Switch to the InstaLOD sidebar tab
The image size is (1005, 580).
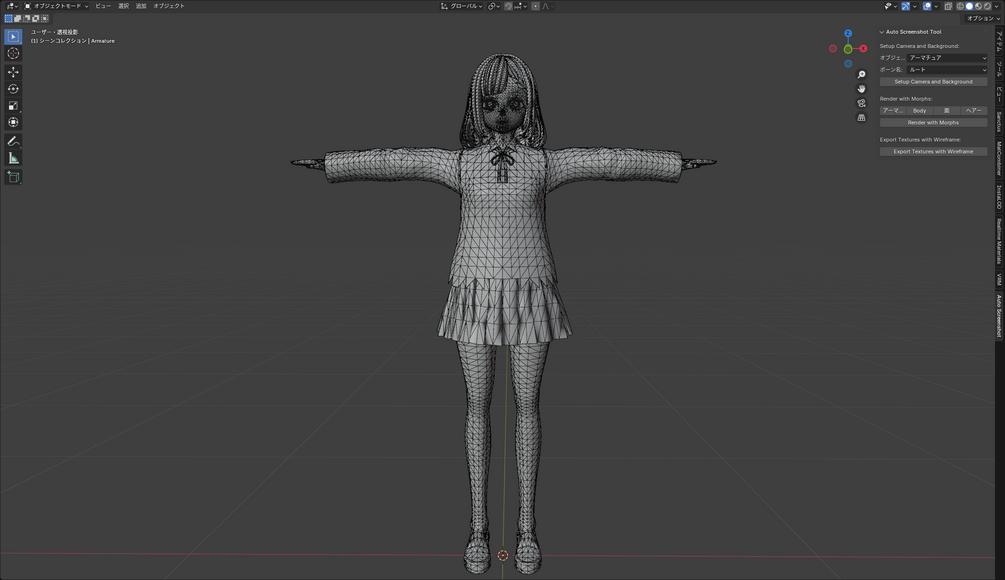(x=999, y=197)
